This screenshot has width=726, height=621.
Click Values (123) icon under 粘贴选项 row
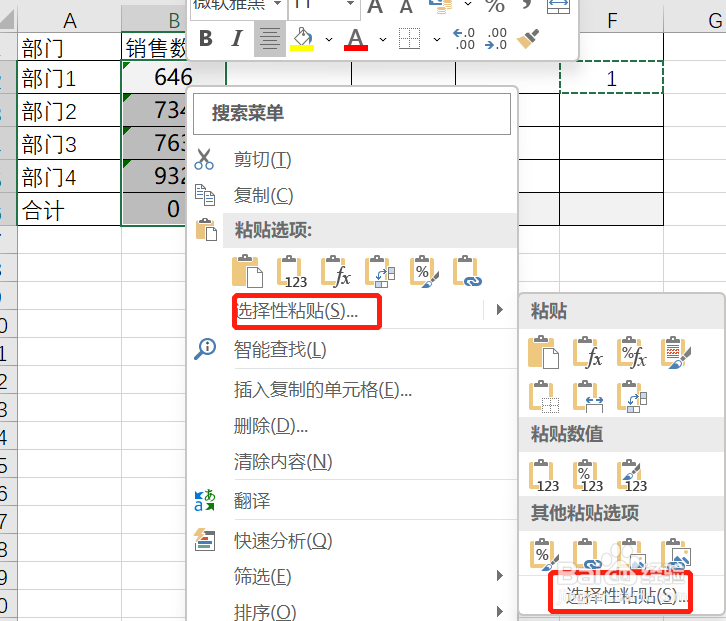click(292, 271)
